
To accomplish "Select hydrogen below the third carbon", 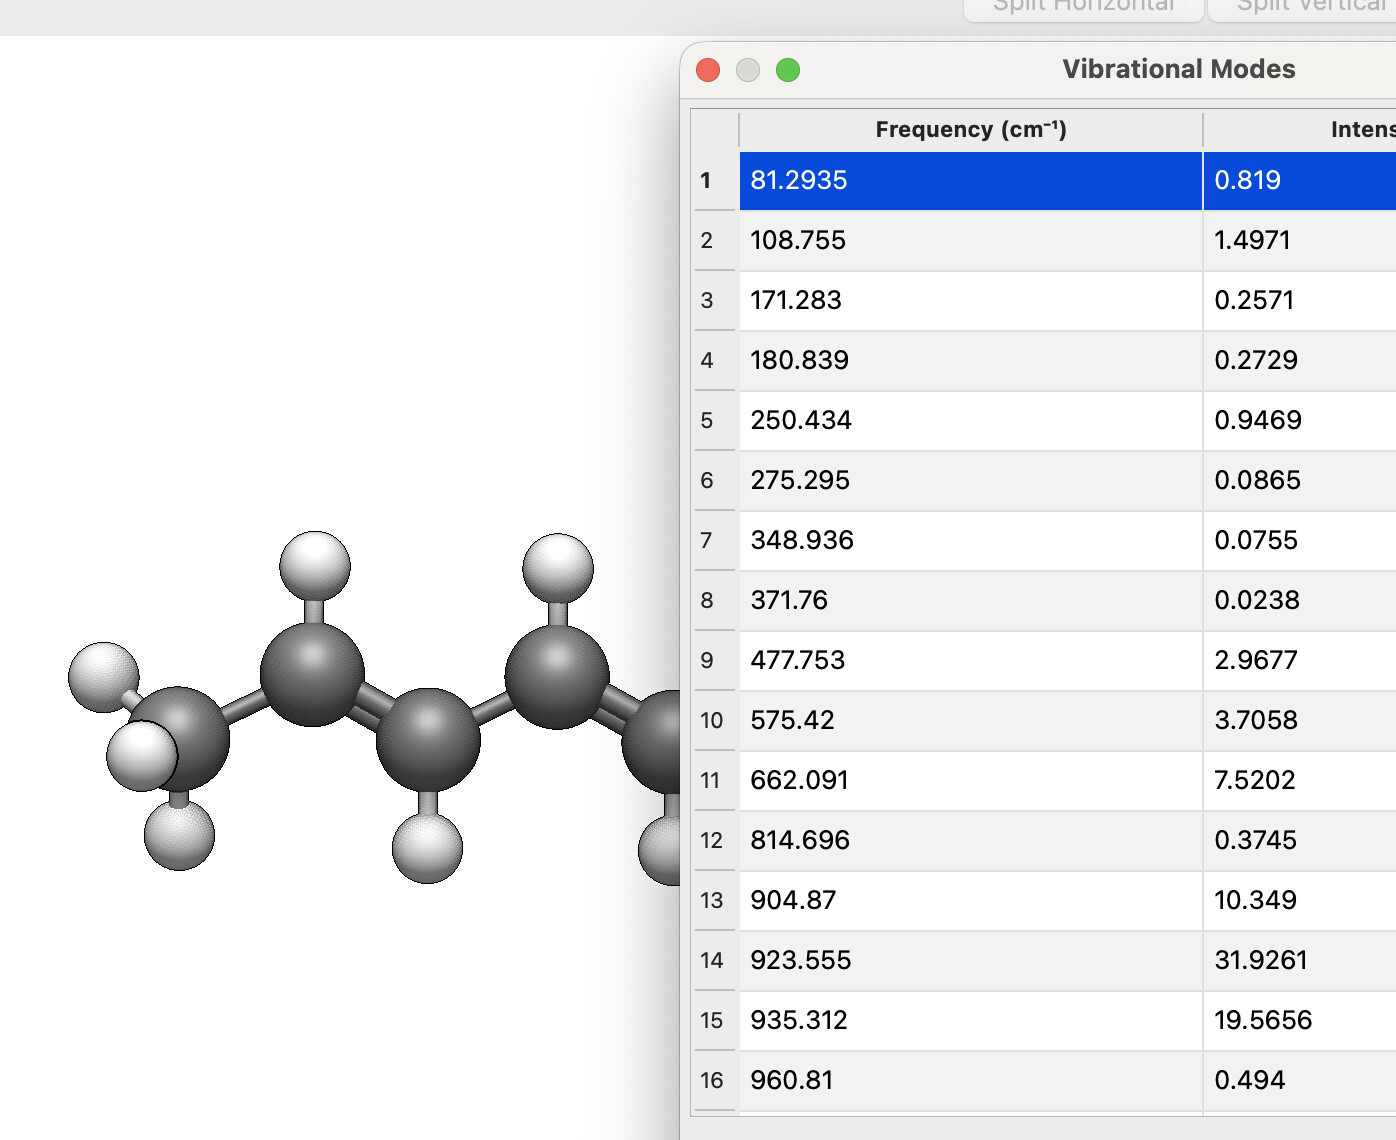I will 427,848.
